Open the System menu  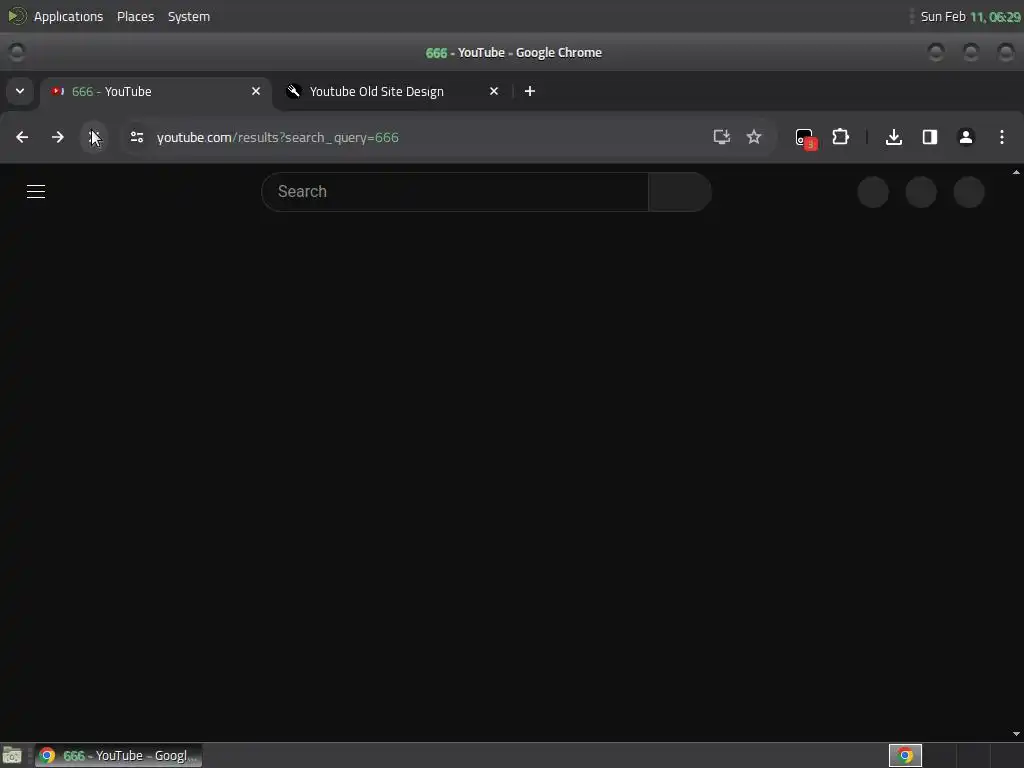click(x=189, y=16)
